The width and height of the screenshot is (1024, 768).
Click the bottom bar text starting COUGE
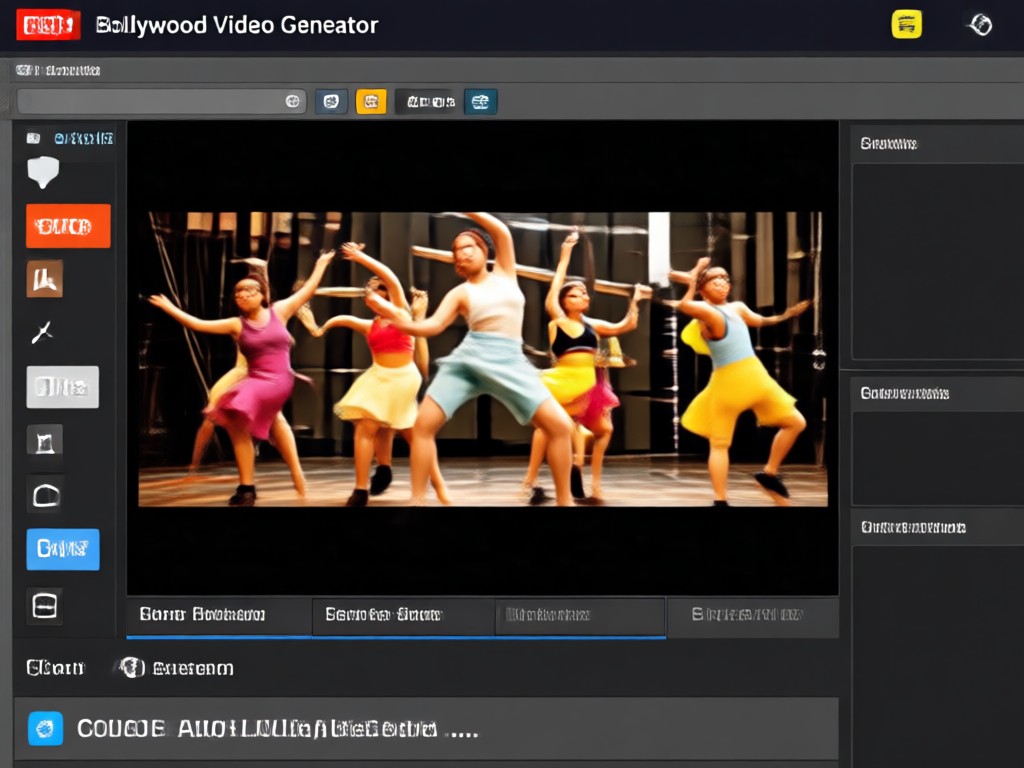tap(277, 729)
